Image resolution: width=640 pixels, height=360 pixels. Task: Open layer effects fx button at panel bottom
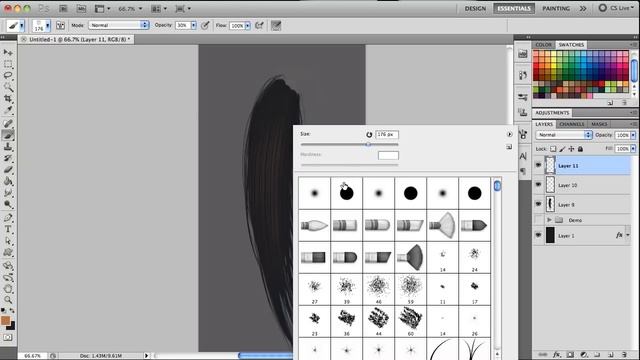556,355
